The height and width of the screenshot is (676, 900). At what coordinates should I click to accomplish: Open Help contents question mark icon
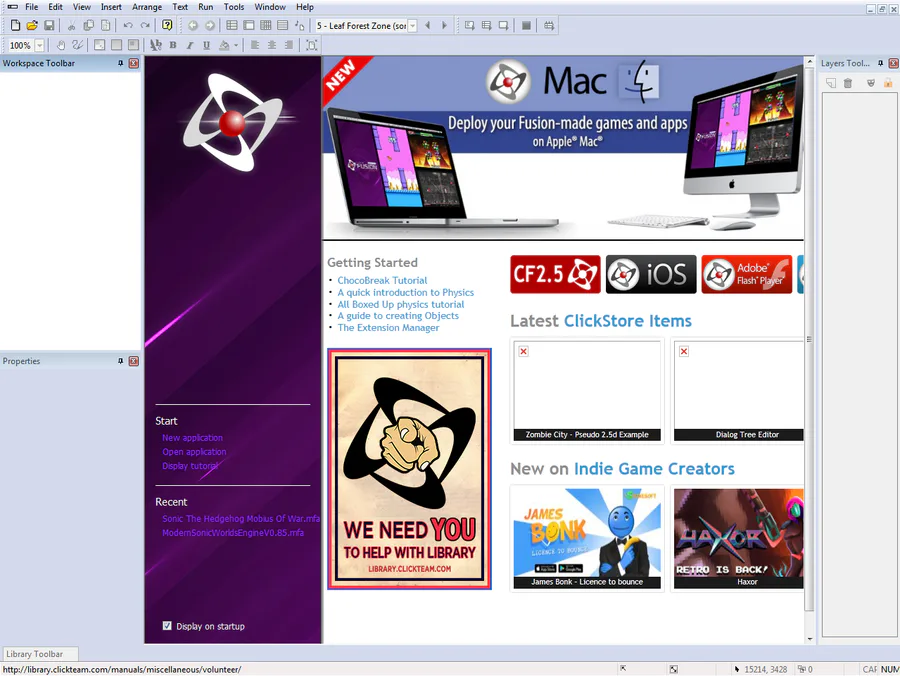[x=167, y=25]
